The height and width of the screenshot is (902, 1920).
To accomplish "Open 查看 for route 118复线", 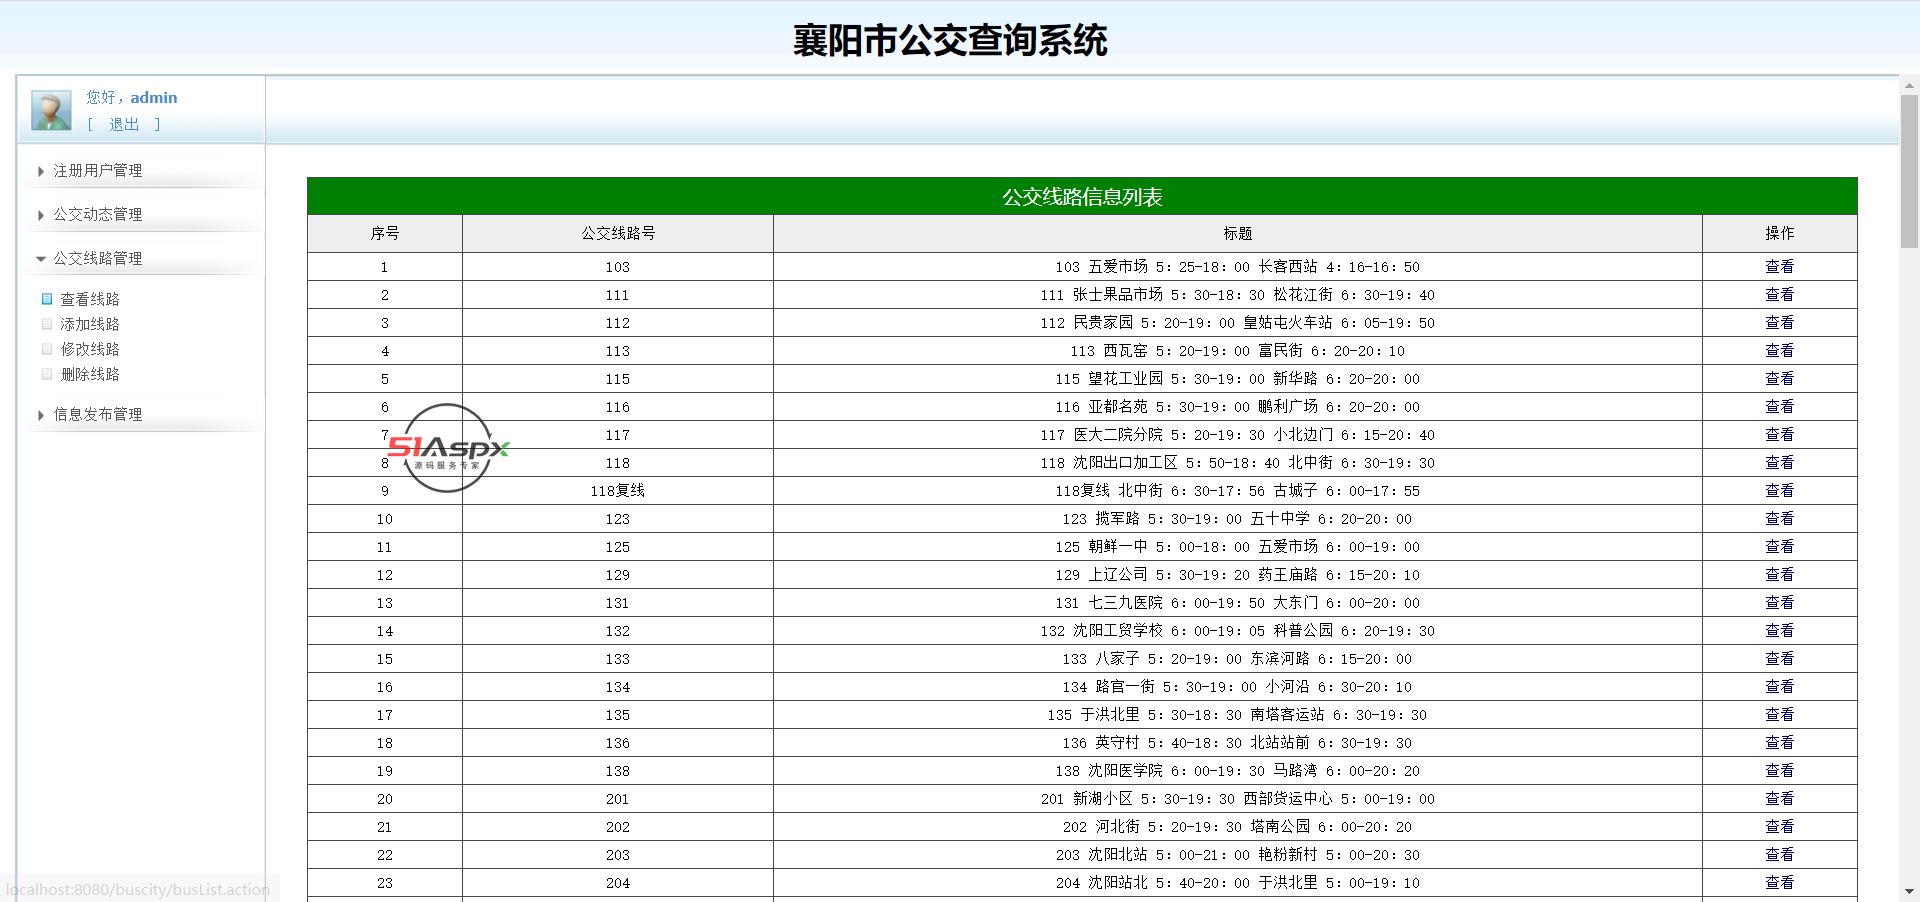I will point(1780,491).
